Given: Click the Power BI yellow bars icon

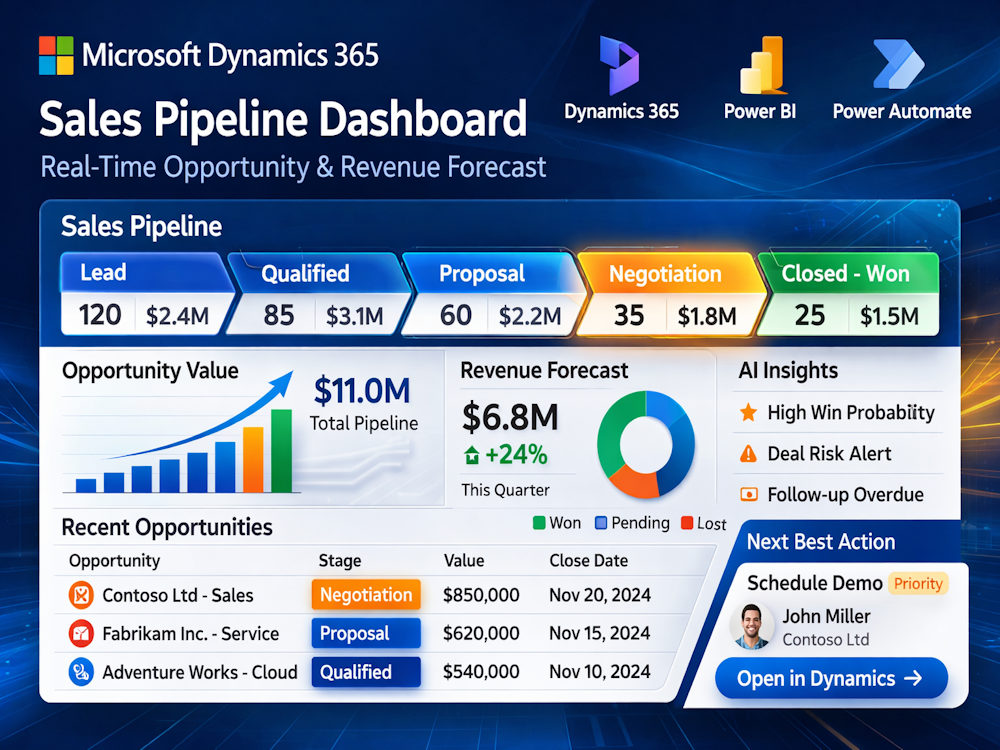Looking at the screenshot, I should (x=761, y=64).
